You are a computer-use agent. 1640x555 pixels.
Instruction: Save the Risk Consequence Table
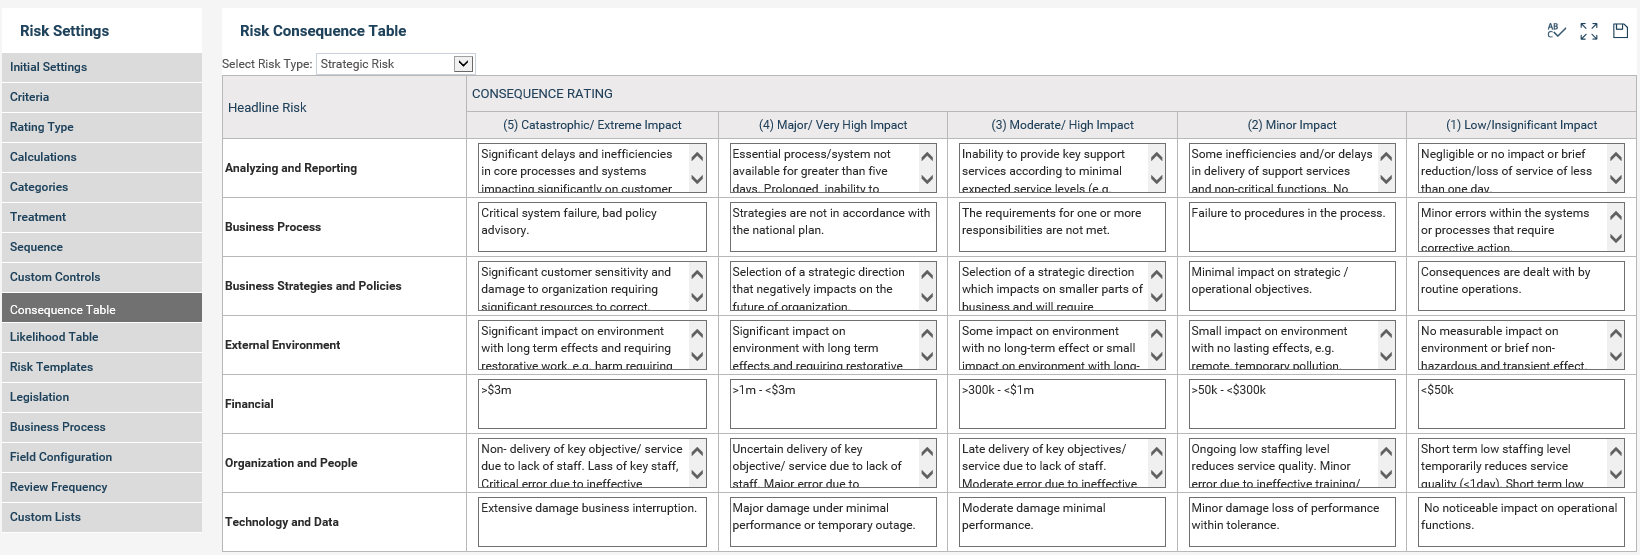point(1621,31)
